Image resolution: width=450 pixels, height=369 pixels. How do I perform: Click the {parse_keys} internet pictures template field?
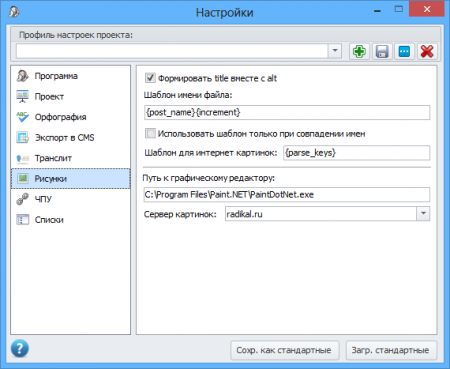[356, 153]
